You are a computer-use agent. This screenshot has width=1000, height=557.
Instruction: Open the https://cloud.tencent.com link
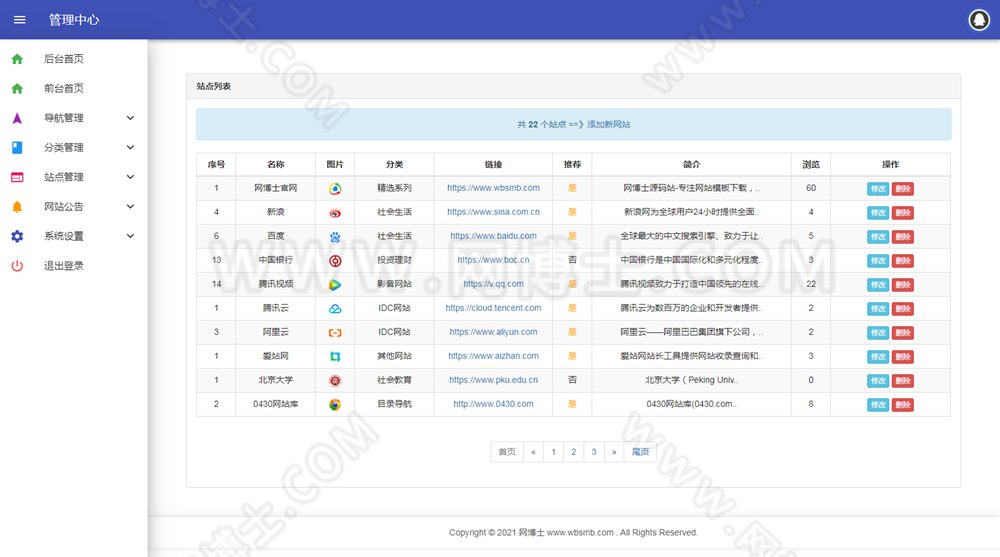point(493,308)
